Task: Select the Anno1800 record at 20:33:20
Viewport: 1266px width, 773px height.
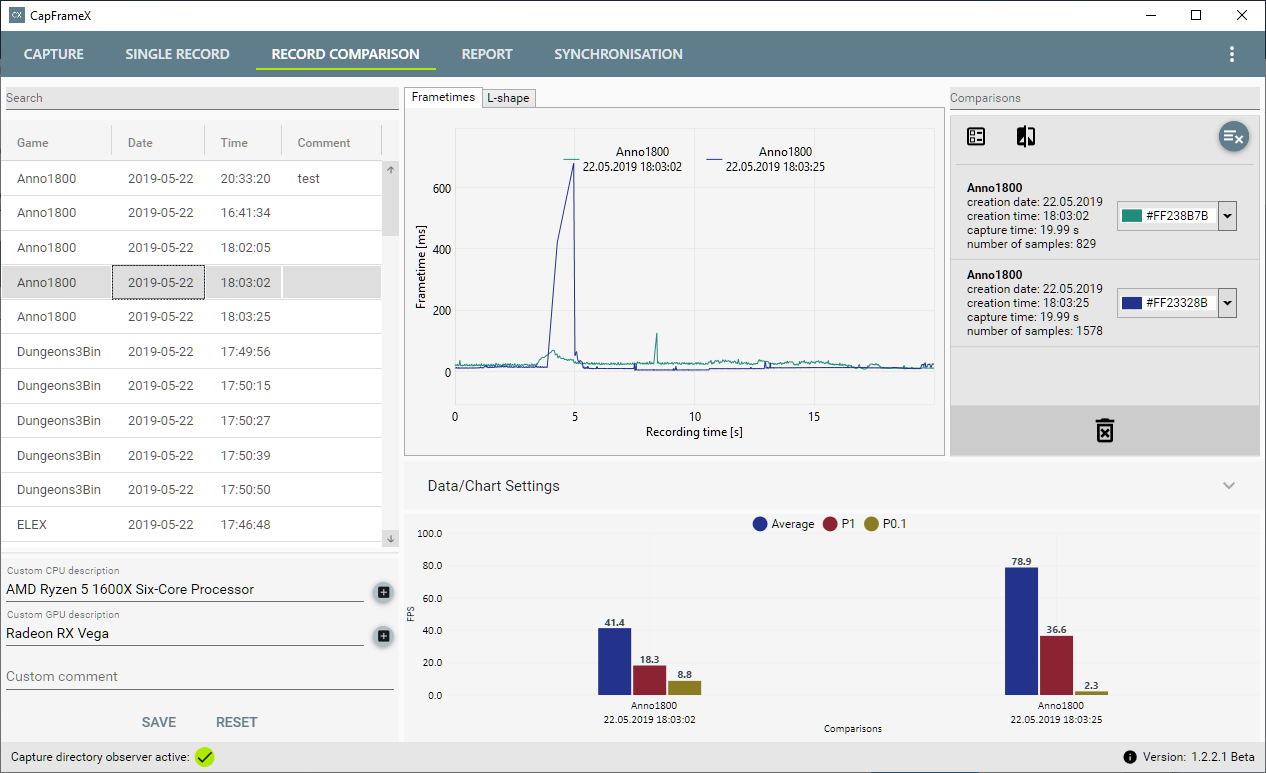Action: tap(191, 178)
